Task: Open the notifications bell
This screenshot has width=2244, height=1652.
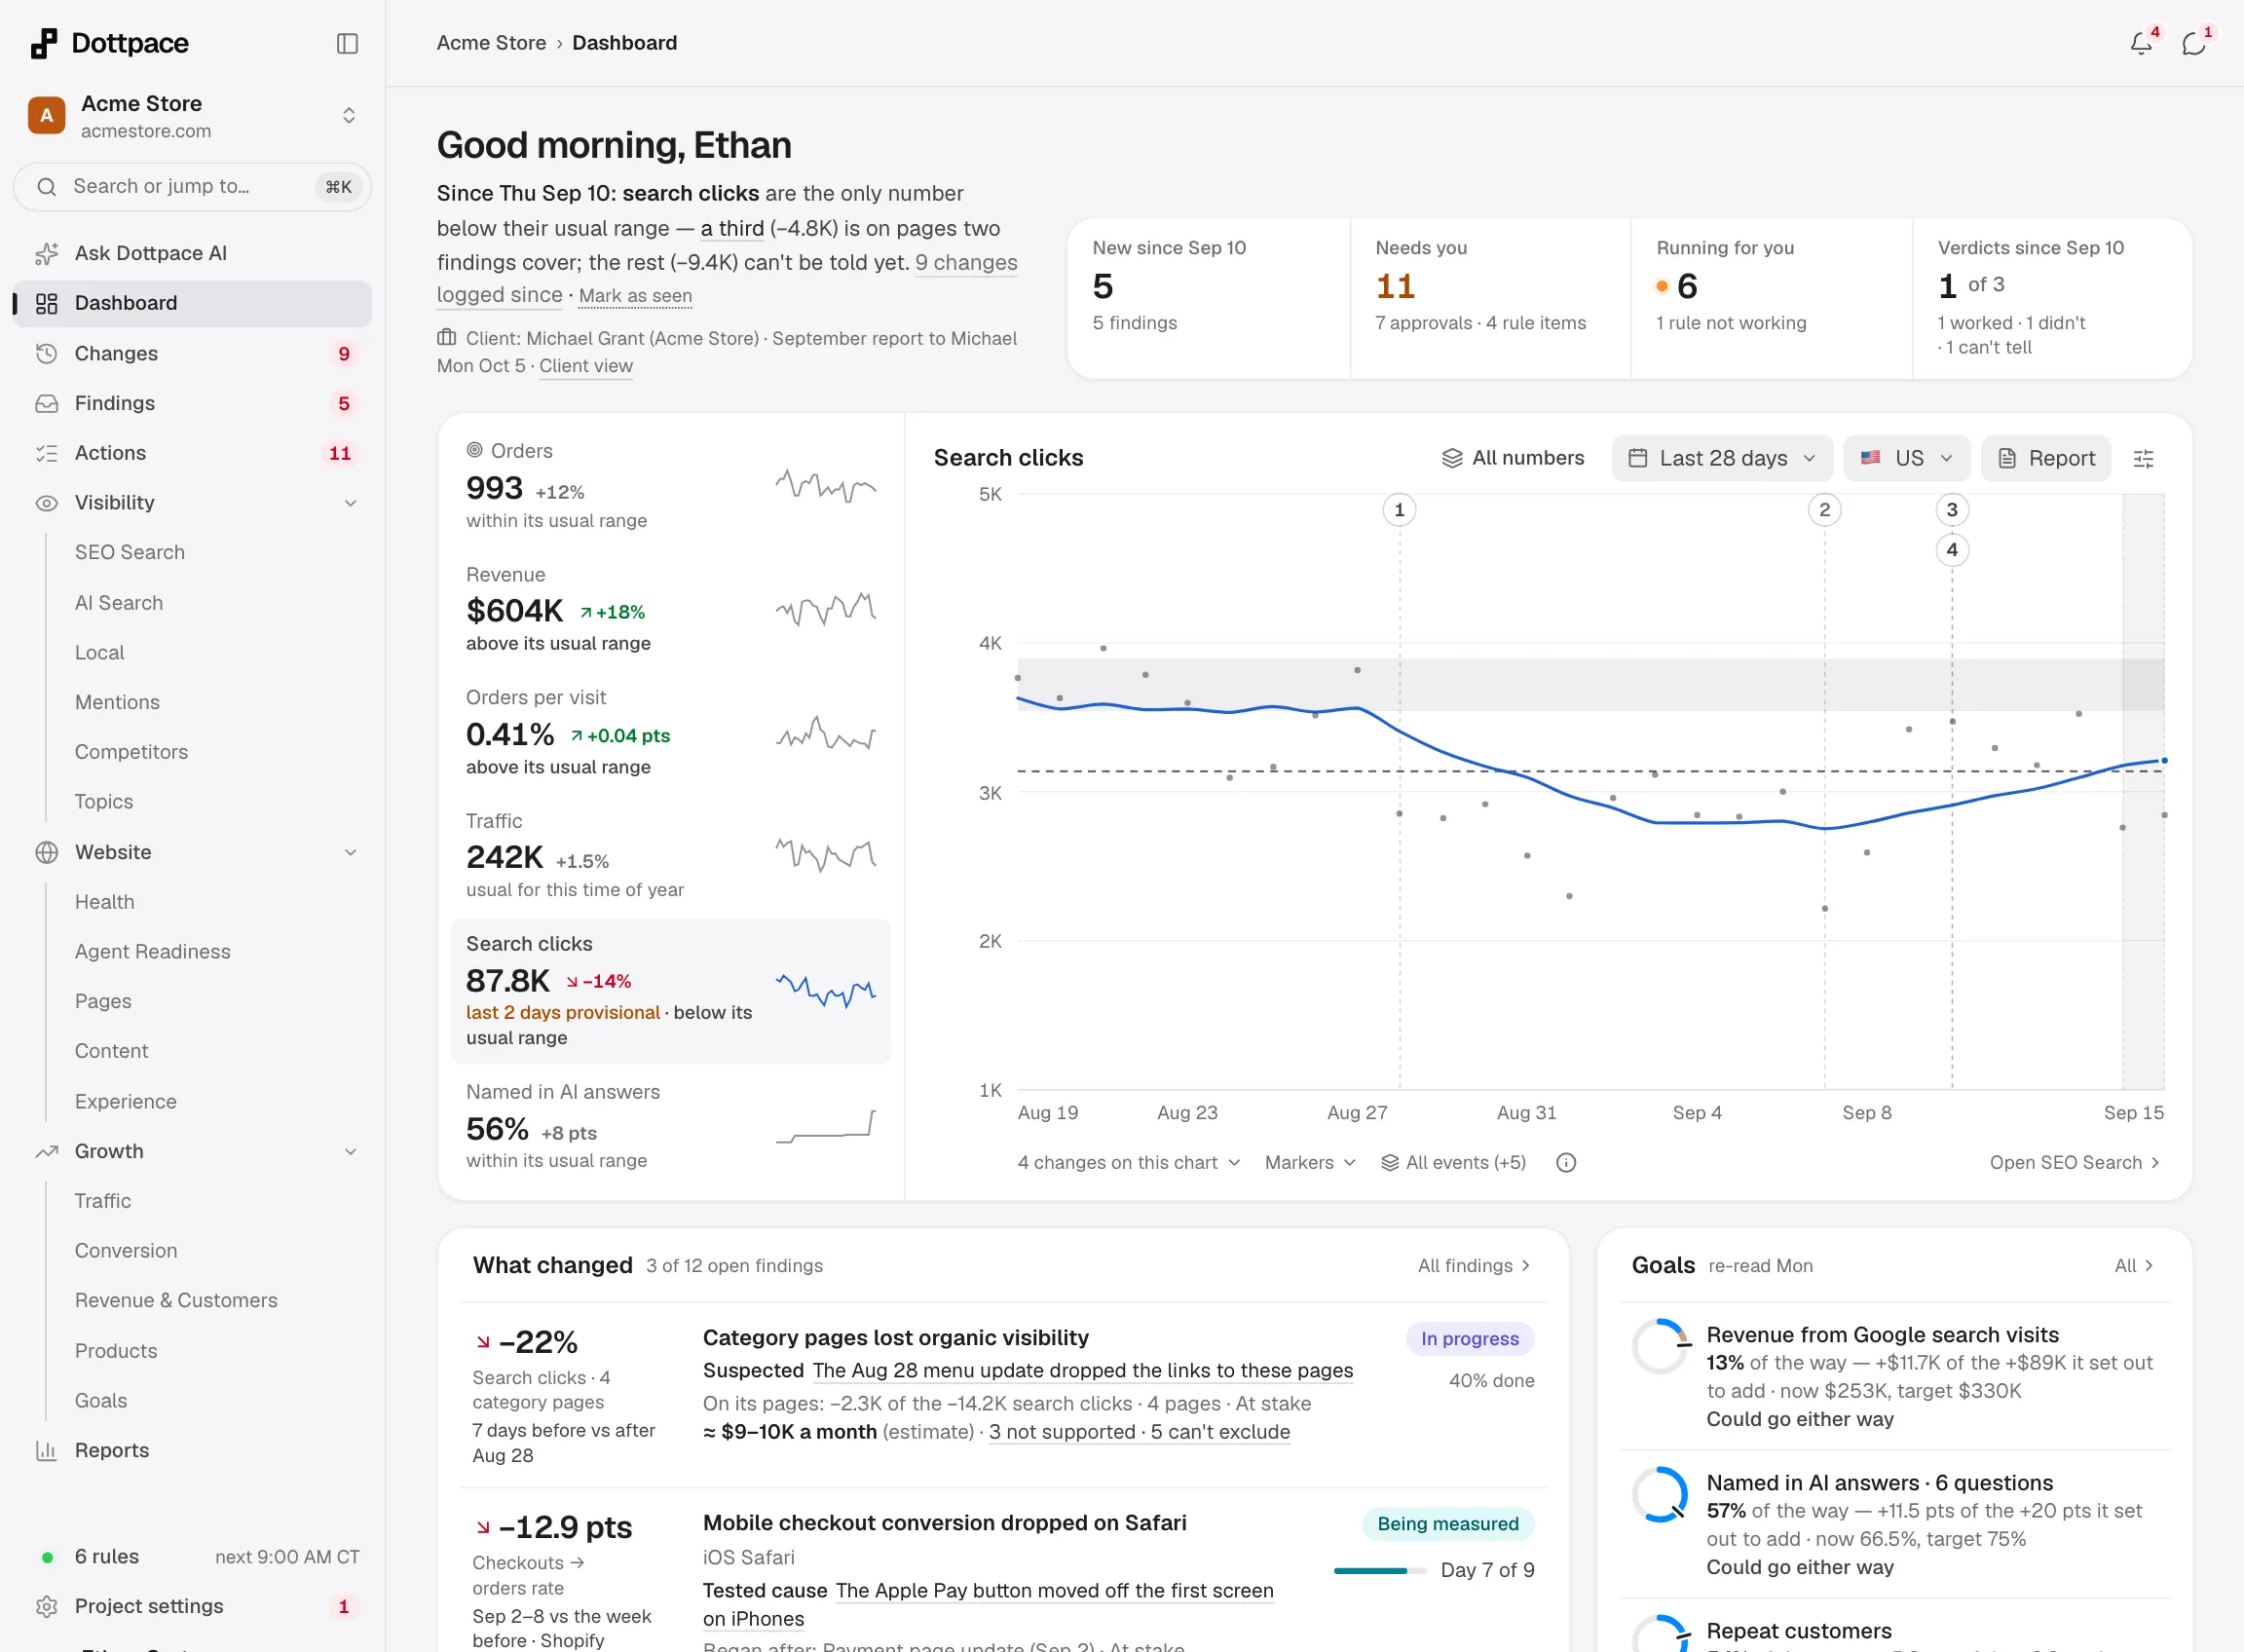Action: [x=2141, y=43]
